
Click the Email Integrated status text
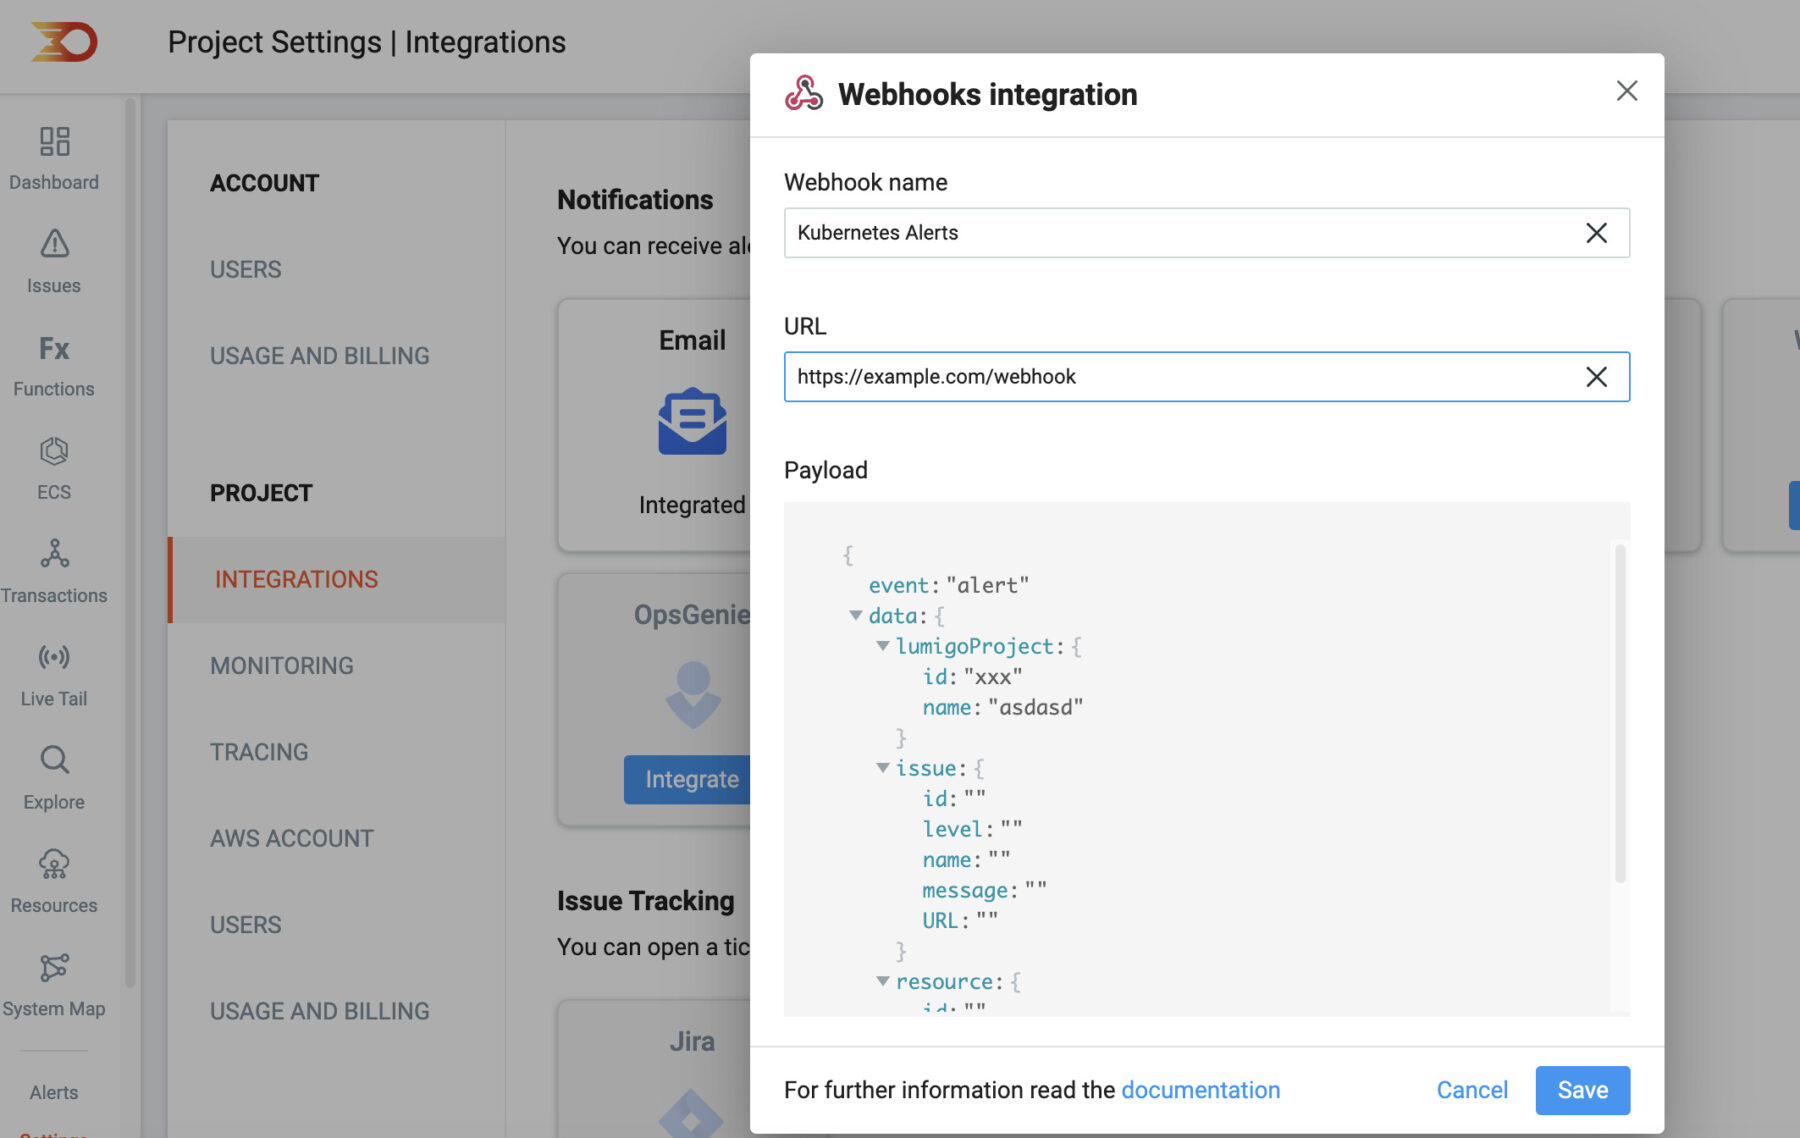click(x=692, y=505)
